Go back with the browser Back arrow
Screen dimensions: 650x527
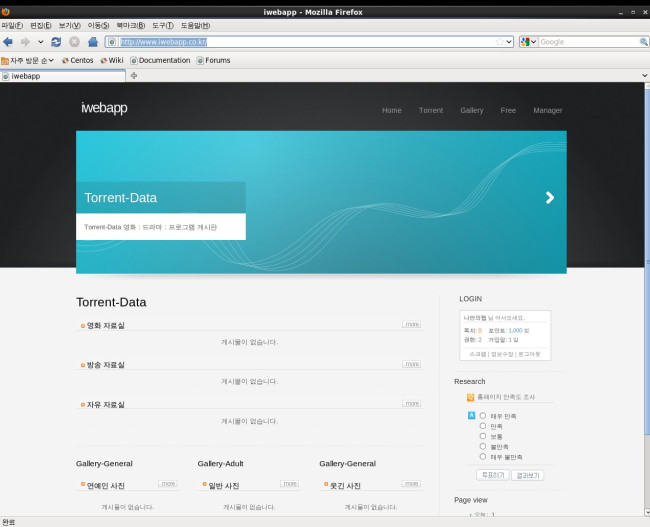click(x=8, y=42)
